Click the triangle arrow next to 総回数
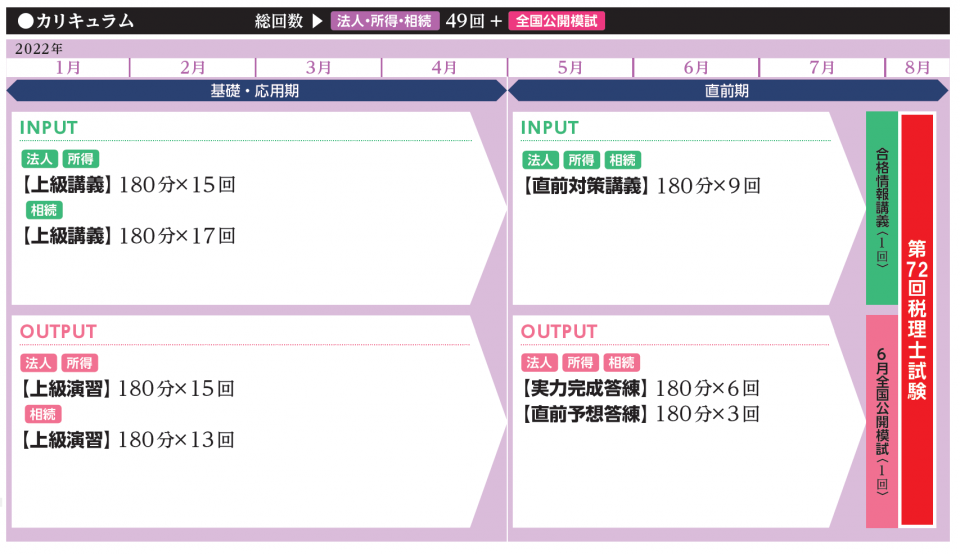Image resolution: width=960 pixels, height=554 pixels. pos(317,21)
